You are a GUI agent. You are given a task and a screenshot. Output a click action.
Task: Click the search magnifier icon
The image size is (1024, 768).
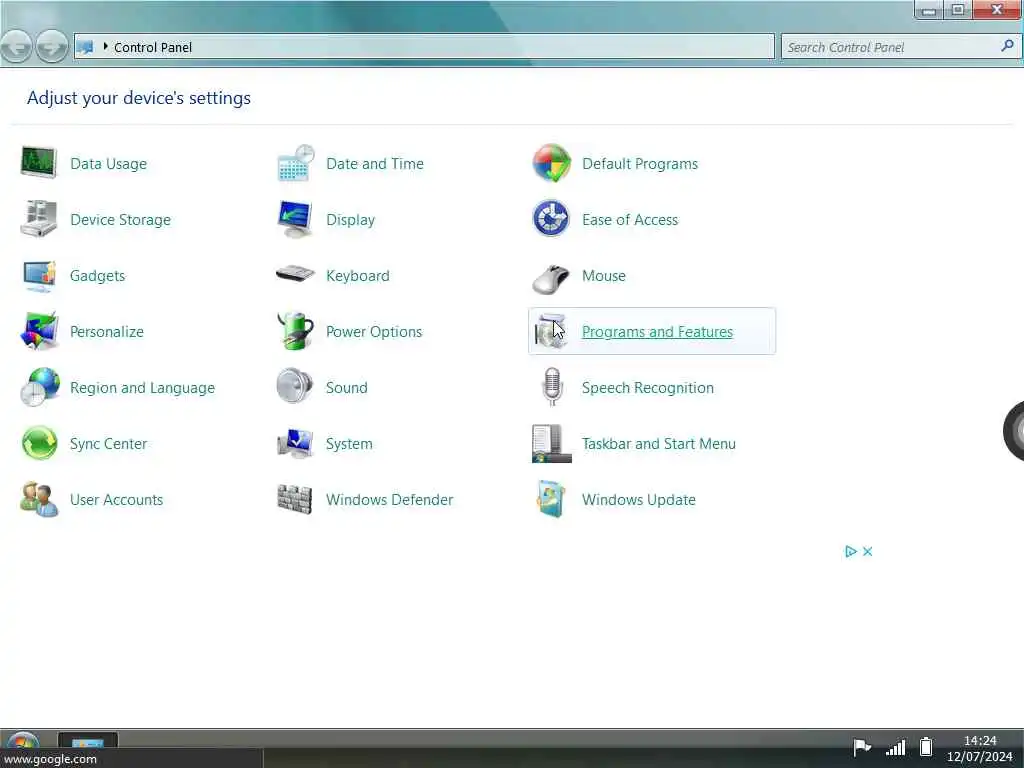point(1007,46)
